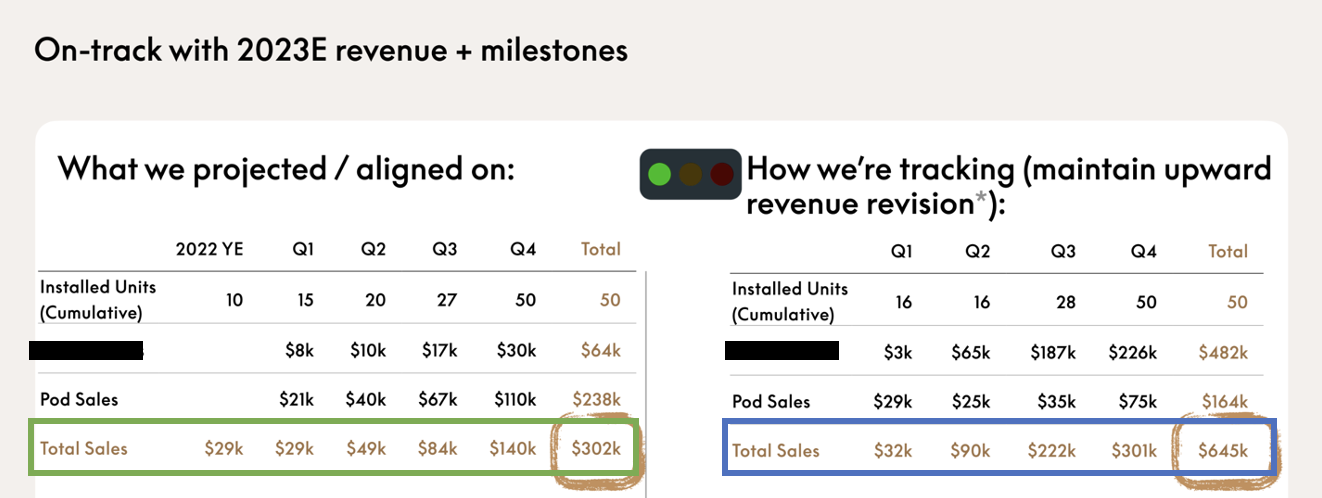Select the redacted black bar in tracking table
This screenshot has height=498, width=1322.
point(781,350)
